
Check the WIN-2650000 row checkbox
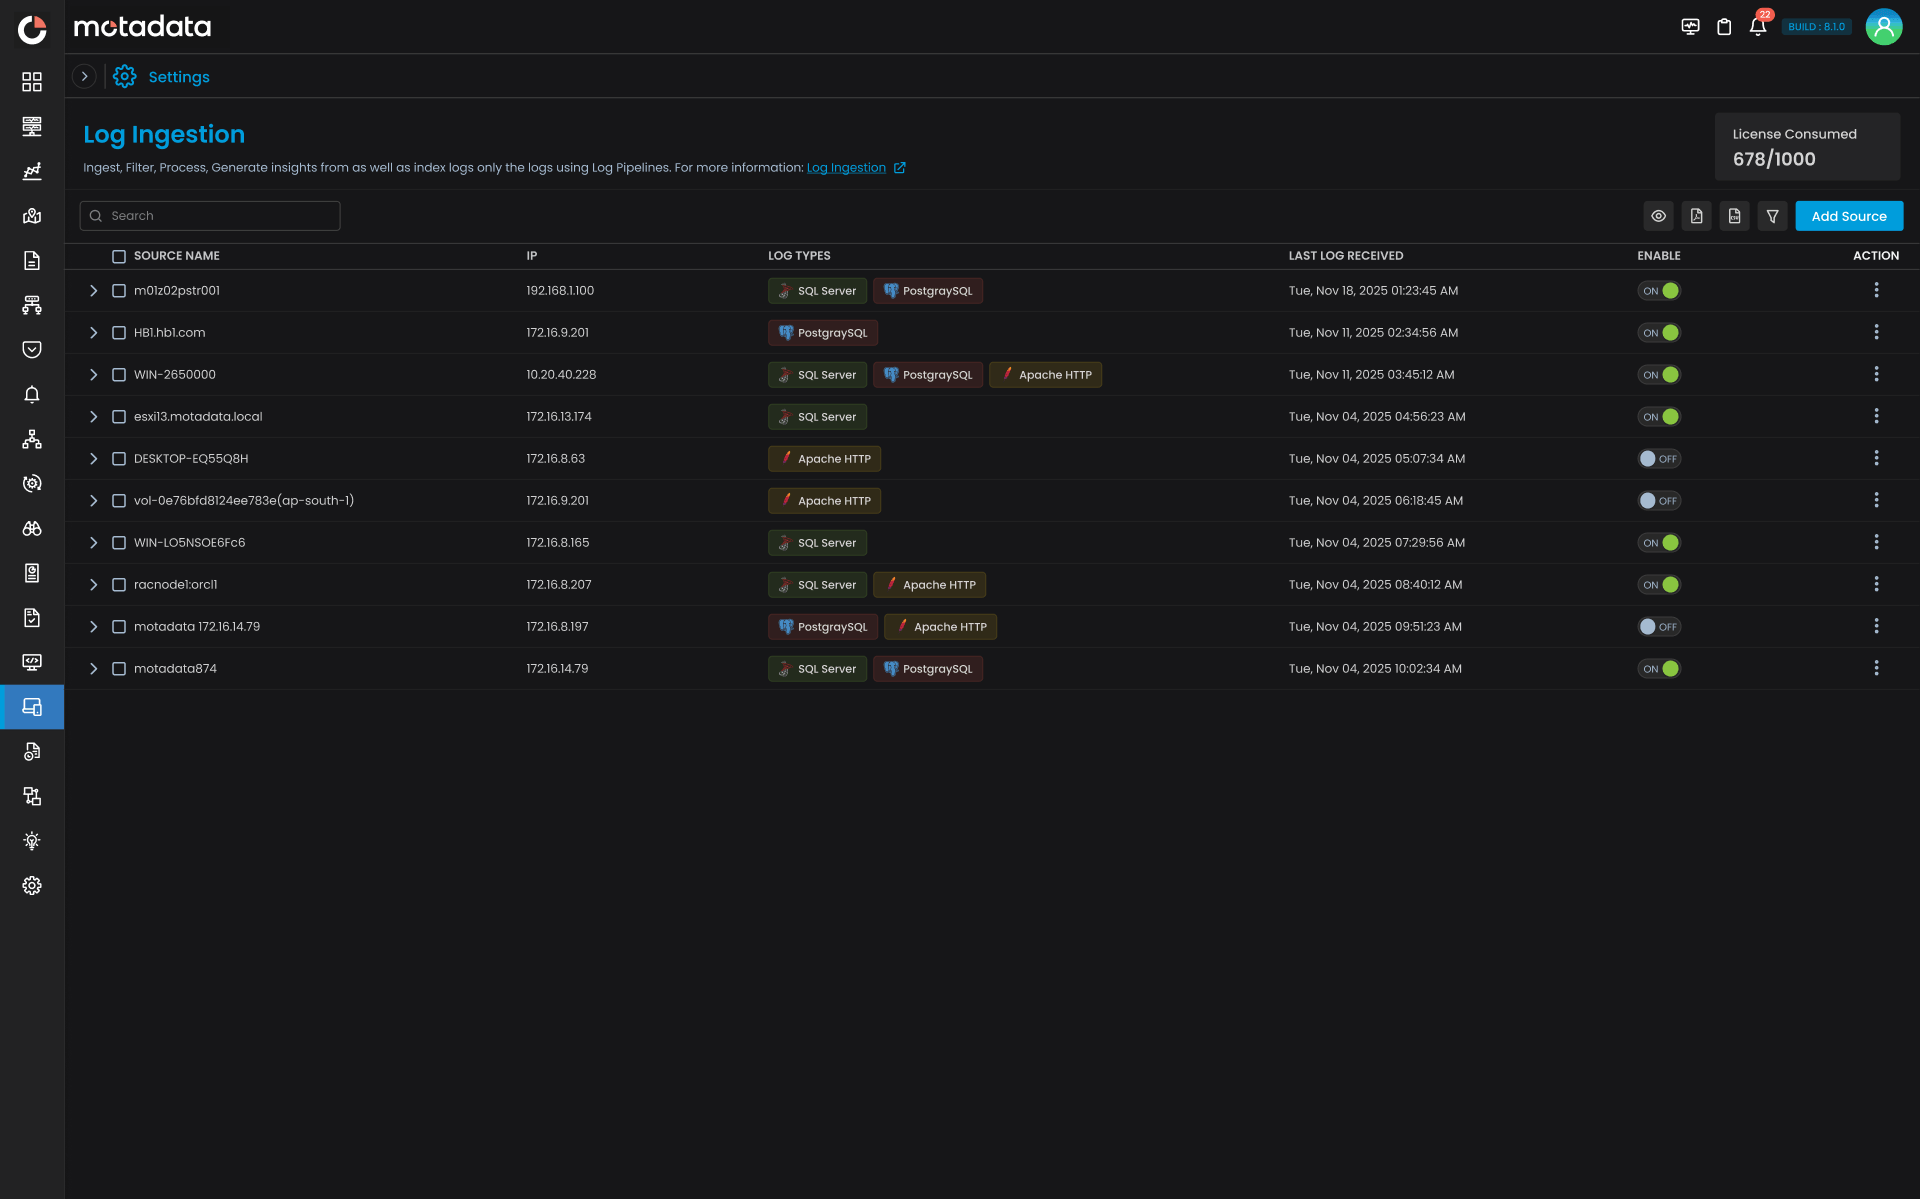[x=119, y=375]
